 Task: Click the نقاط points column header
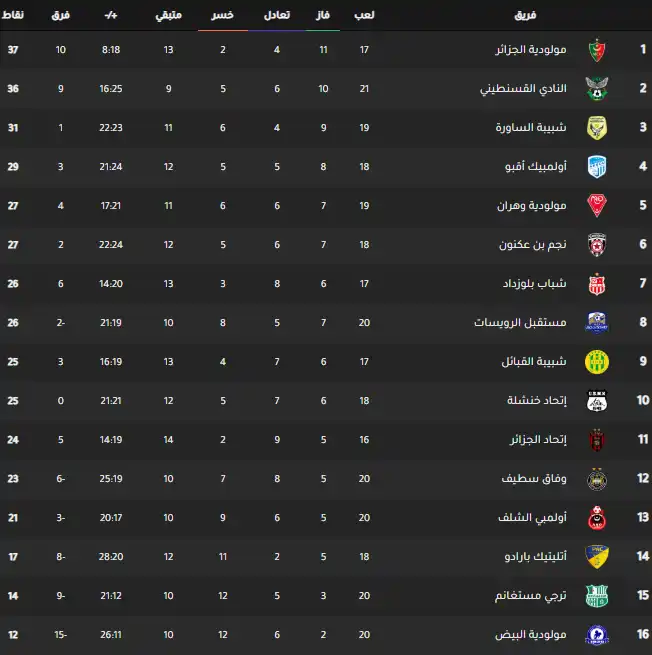pyautogui.click(x=17, y=16)
